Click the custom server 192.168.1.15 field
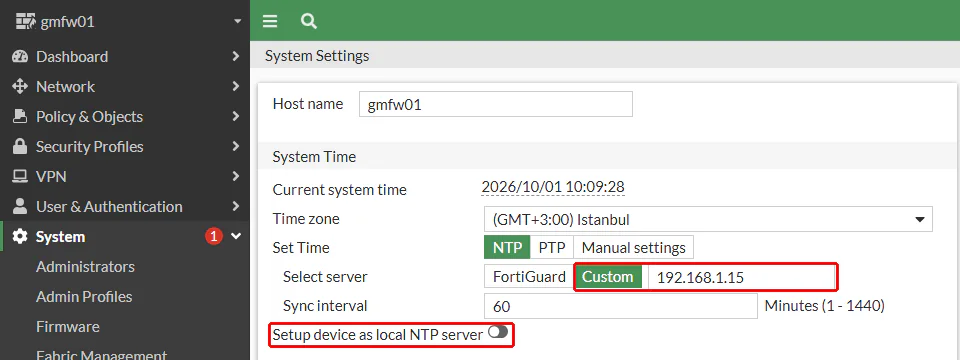 [741, 277]
